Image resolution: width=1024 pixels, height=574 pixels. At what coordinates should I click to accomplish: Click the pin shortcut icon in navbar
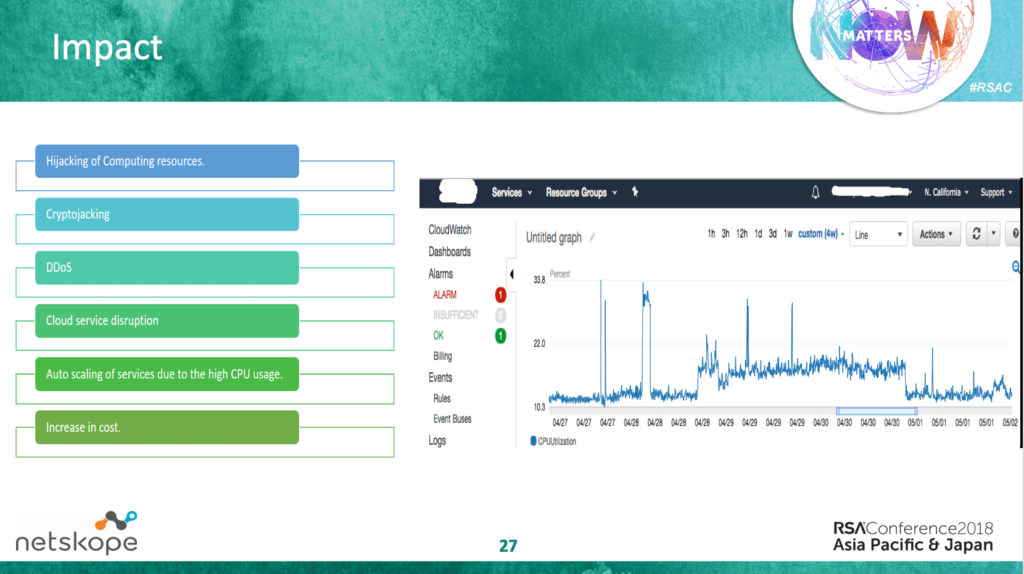coord(635,192)
